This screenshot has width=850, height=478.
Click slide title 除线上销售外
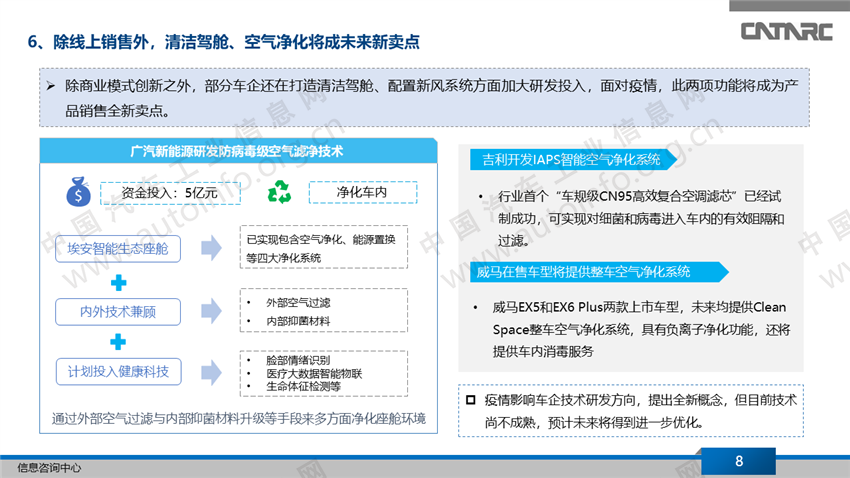tap(223, 42)
